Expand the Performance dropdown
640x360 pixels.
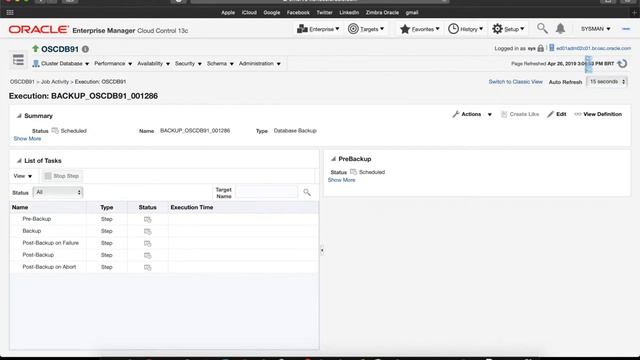[x=113, y=64]
